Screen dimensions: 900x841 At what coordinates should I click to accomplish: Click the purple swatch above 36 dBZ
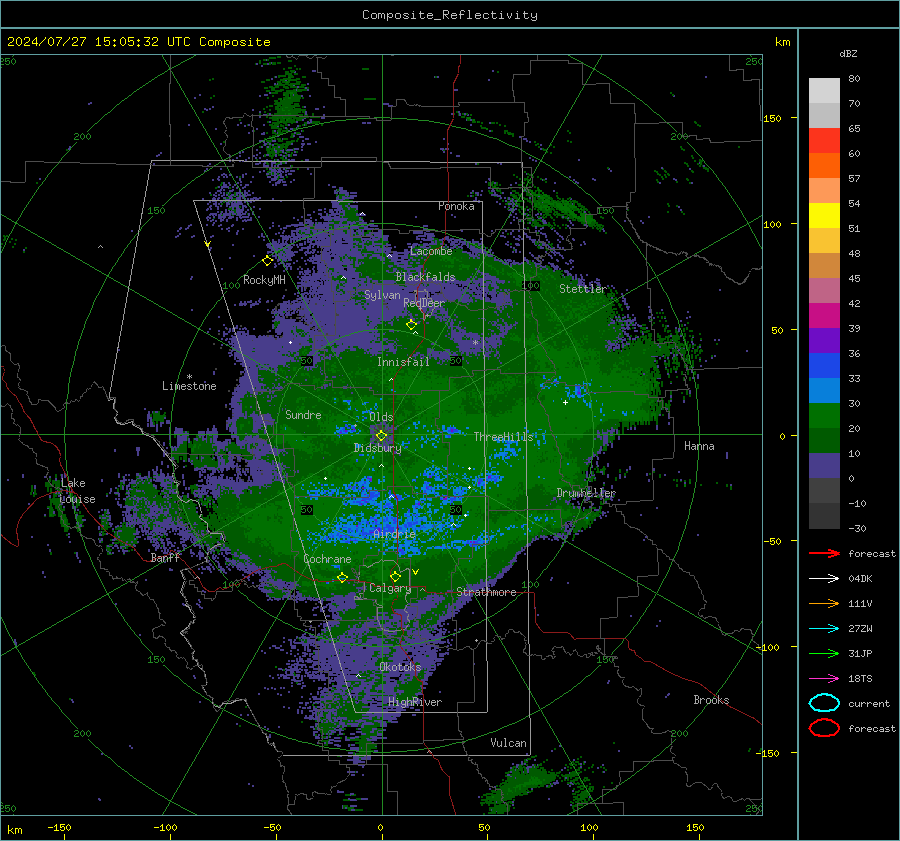[x=824, y=340]
